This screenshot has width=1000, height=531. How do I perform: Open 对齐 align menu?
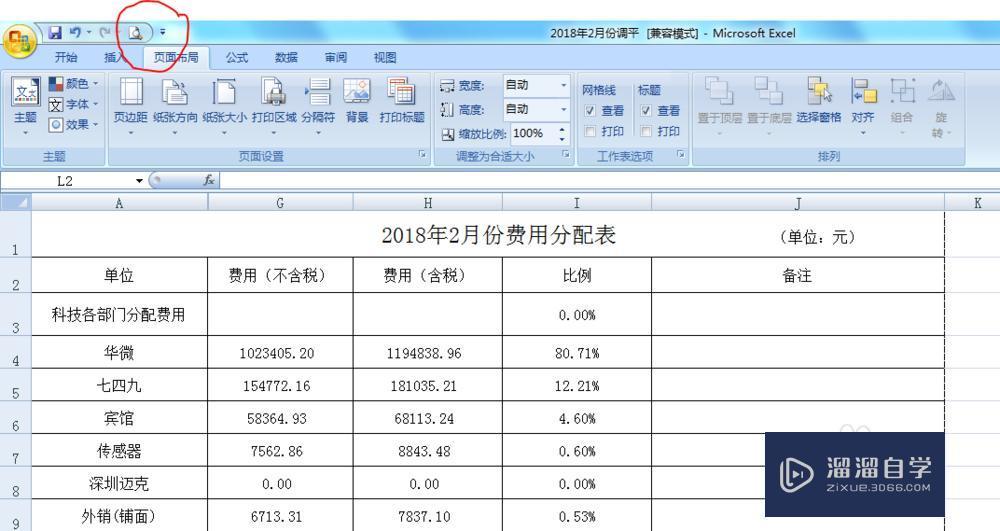coord(863,106)
